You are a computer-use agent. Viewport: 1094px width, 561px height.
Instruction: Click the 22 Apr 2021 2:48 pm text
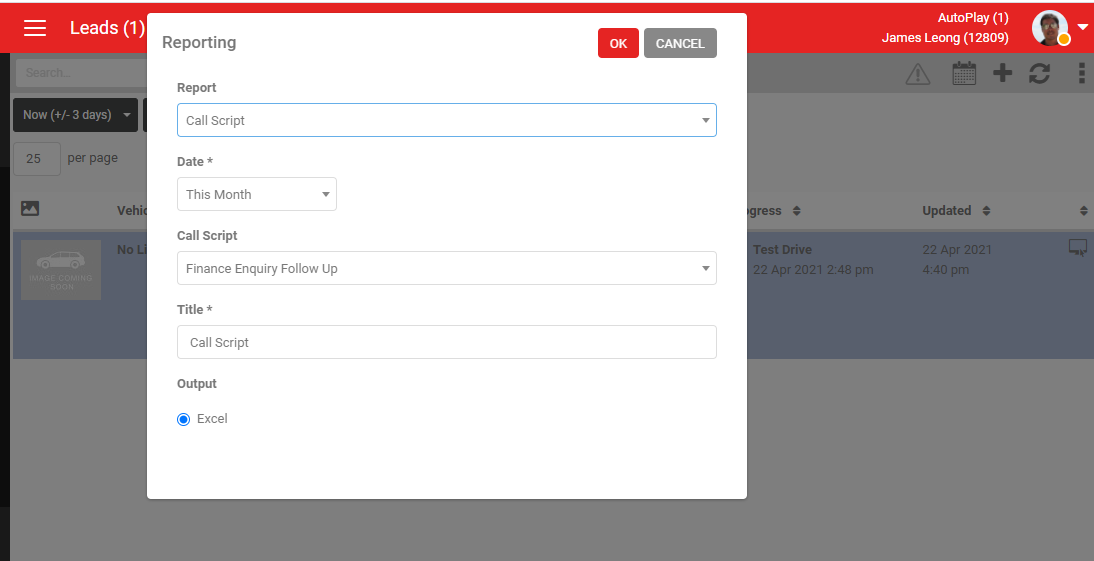click(x=813, y=269)
